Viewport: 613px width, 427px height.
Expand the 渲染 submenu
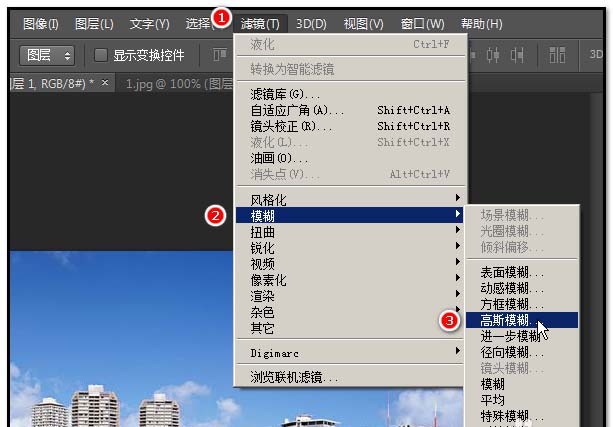(x=350, y=296)
